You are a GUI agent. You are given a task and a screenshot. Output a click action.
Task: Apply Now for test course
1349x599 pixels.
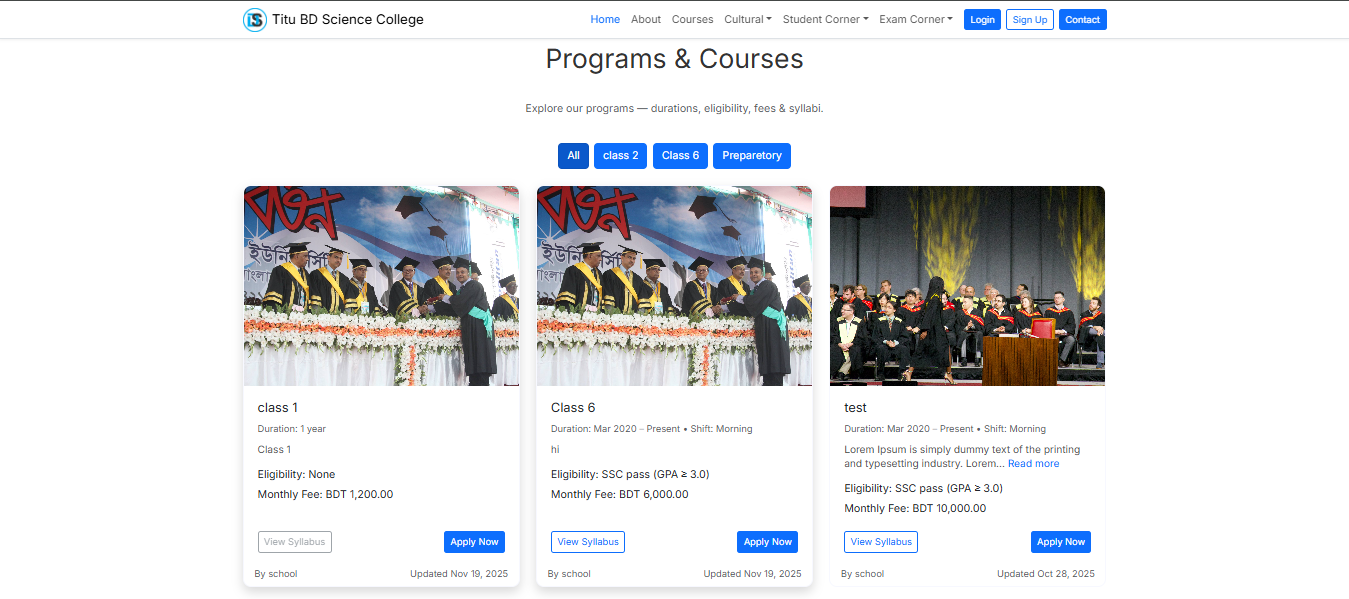[1061, 542]
